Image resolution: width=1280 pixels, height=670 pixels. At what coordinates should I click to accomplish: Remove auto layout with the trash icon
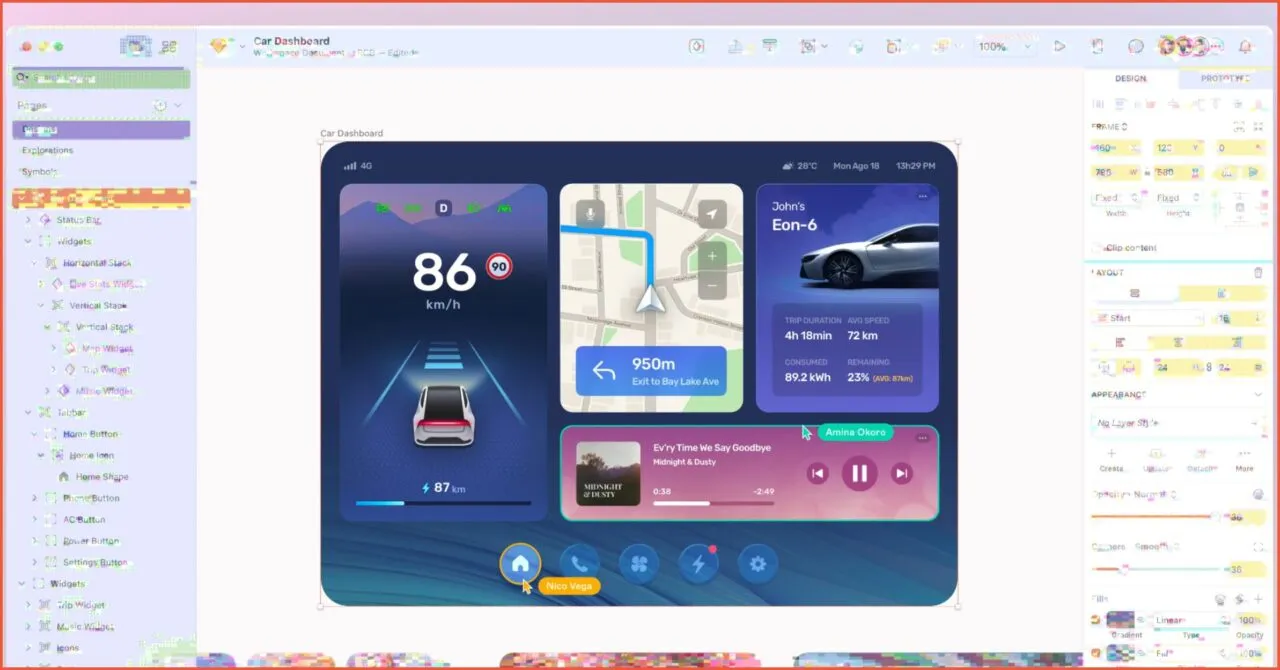(x=1259, y=272)
